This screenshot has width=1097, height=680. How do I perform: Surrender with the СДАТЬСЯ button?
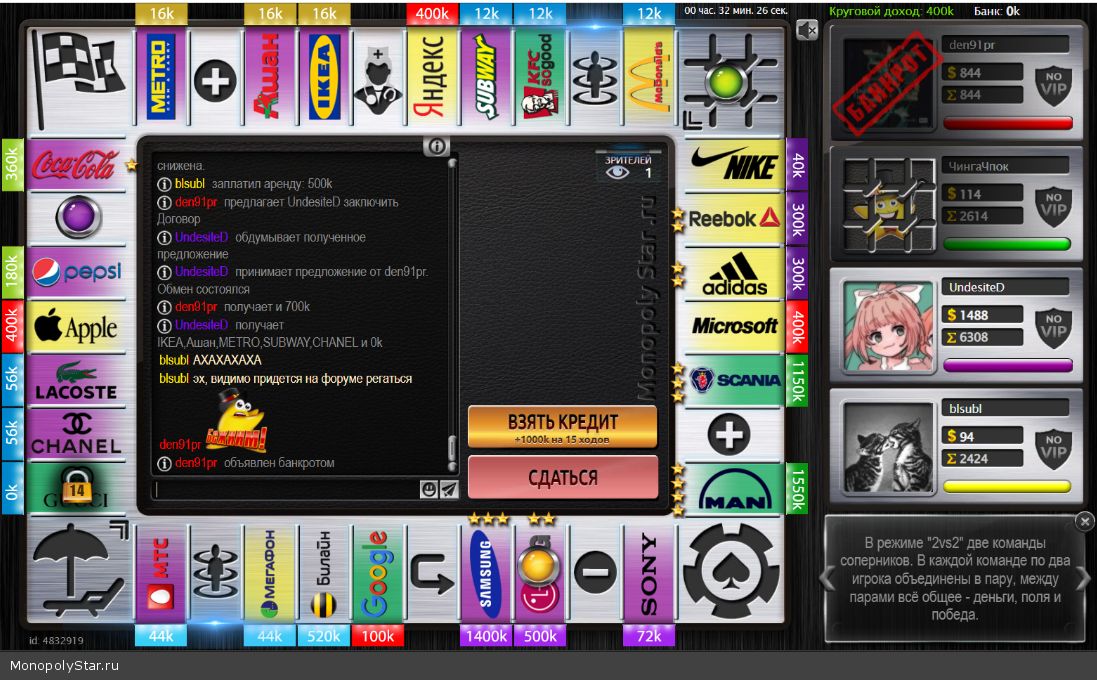coord(562,477)
